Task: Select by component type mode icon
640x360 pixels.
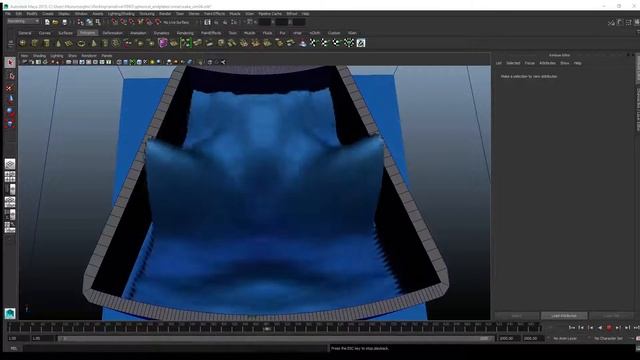Action: (x=98, y=22)
